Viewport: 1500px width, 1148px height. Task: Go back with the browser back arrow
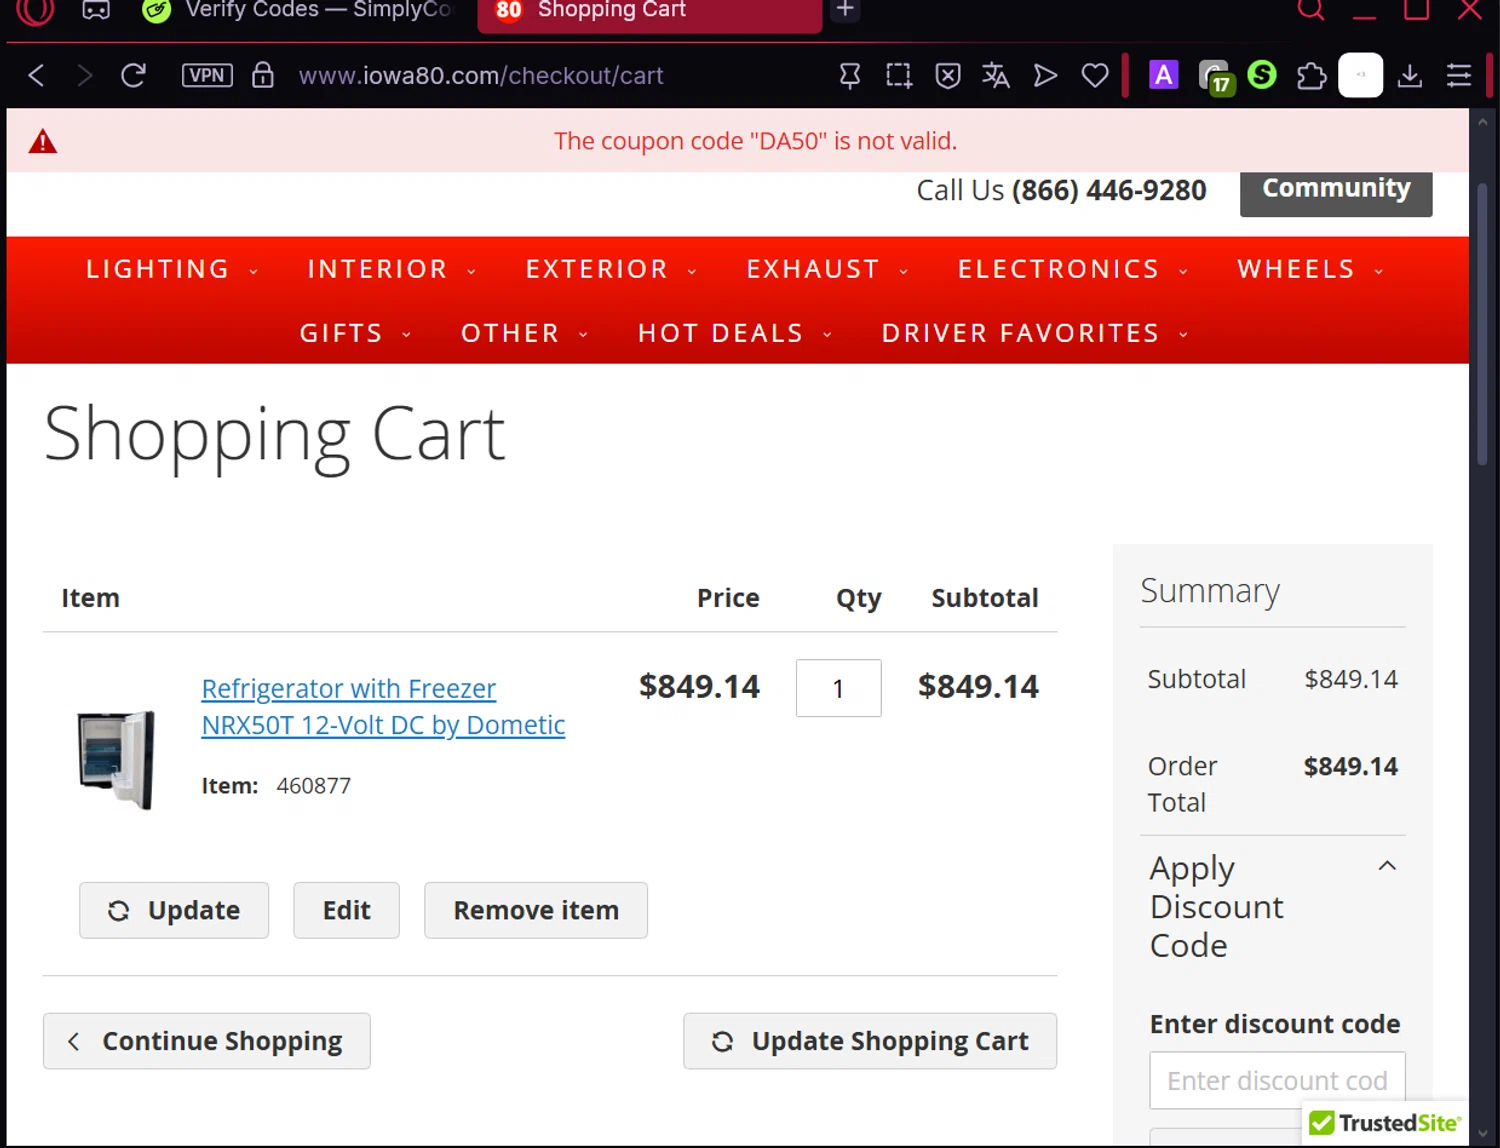point(36,75)
